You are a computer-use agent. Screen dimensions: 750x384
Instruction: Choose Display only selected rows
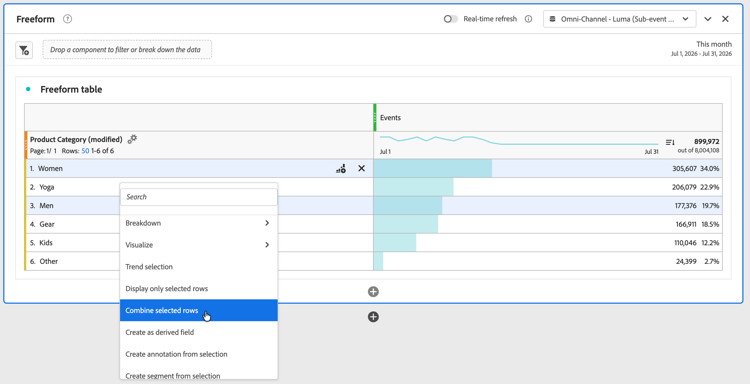click(199, 289)
